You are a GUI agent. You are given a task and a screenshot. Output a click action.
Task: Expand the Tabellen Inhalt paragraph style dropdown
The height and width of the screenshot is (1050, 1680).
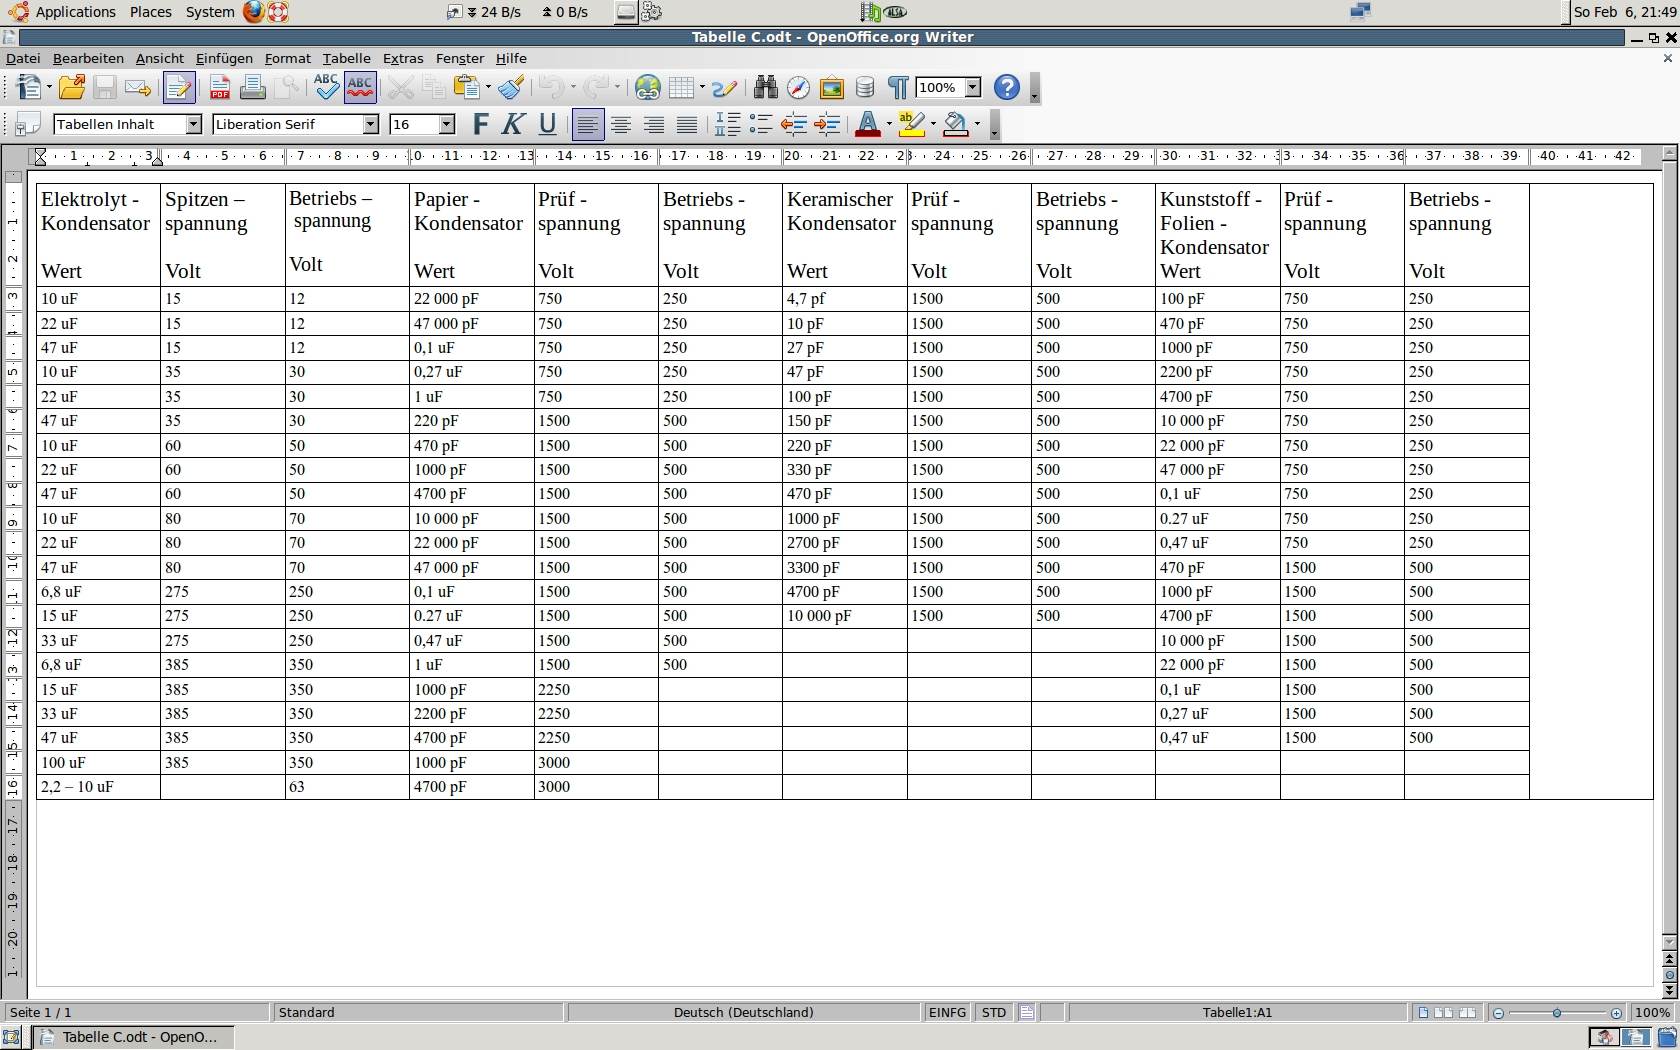(x=194, y=124)
